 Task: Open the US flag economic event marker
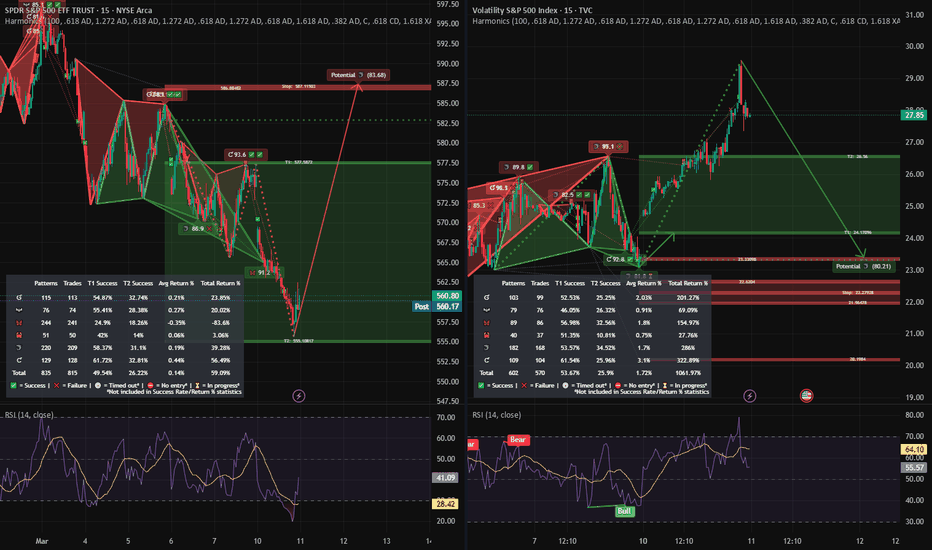pyautogui.click(x=806, y=395)
